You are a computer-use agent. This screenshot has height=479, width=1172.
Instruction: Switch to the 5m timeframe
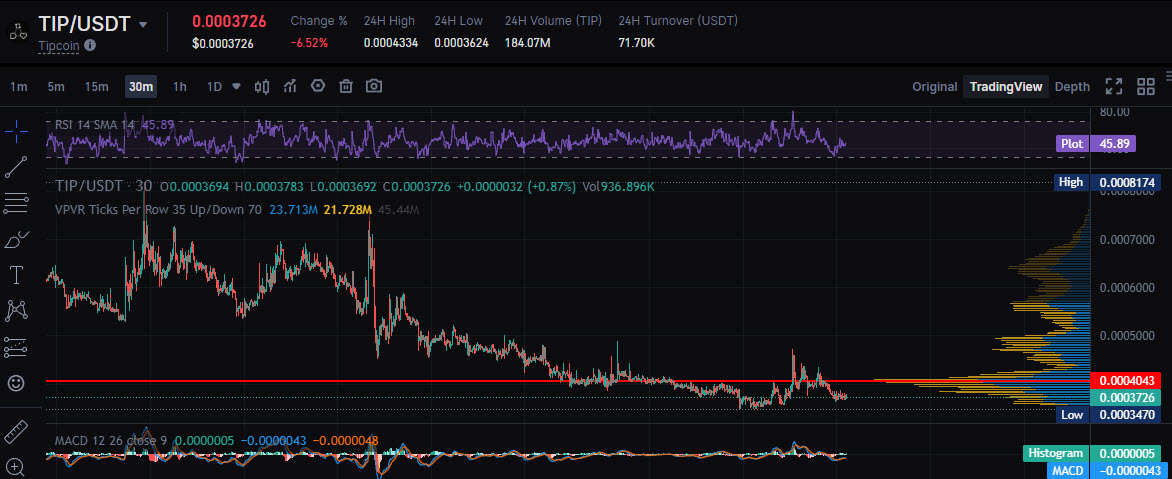pyautogui.click(x=56, y=87)
